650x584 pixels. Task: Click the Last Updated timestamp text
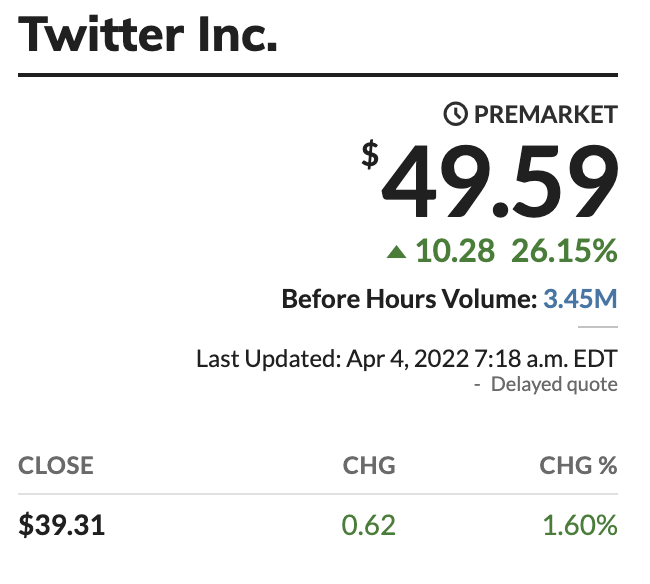[407, 359]
